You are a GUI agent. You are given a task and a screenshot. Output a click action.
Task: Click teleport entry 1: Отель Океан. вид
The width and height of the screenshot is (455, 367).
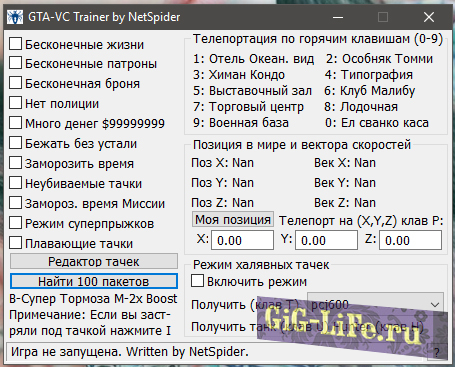253,59
